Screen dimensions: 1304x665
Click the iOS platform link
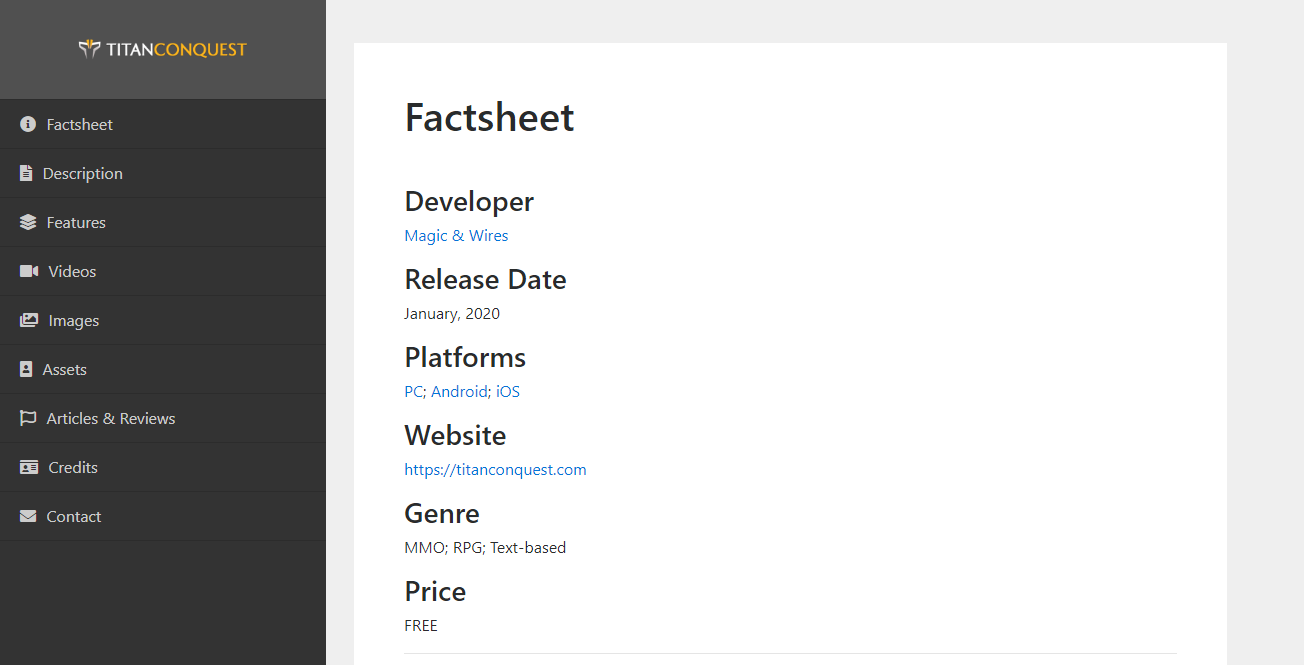(508, 391)
